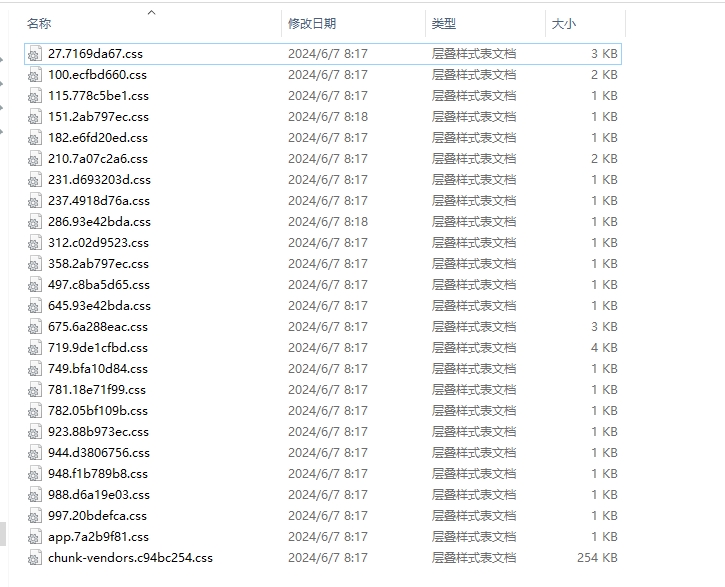Viewport: 725px width, 587px height.
Task: Sort files by the 修改日期 column header
Action: pos(312,24)
